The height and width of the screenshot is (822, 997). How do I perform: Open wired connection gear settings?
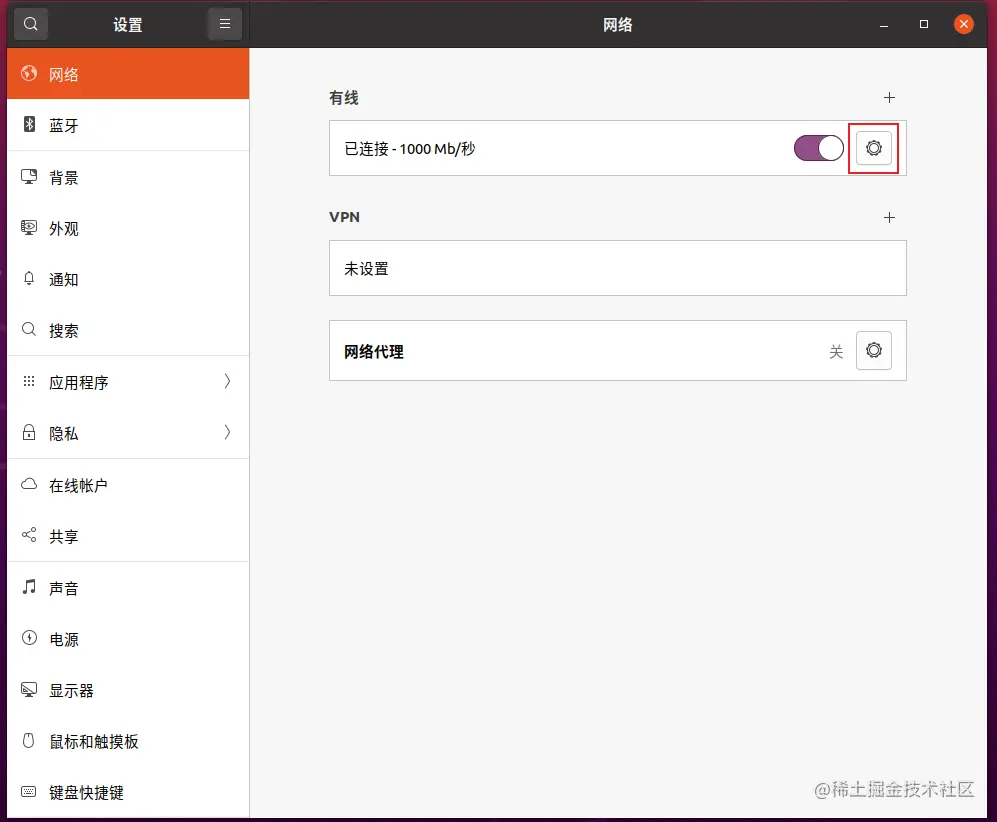[x=874, y=148]
